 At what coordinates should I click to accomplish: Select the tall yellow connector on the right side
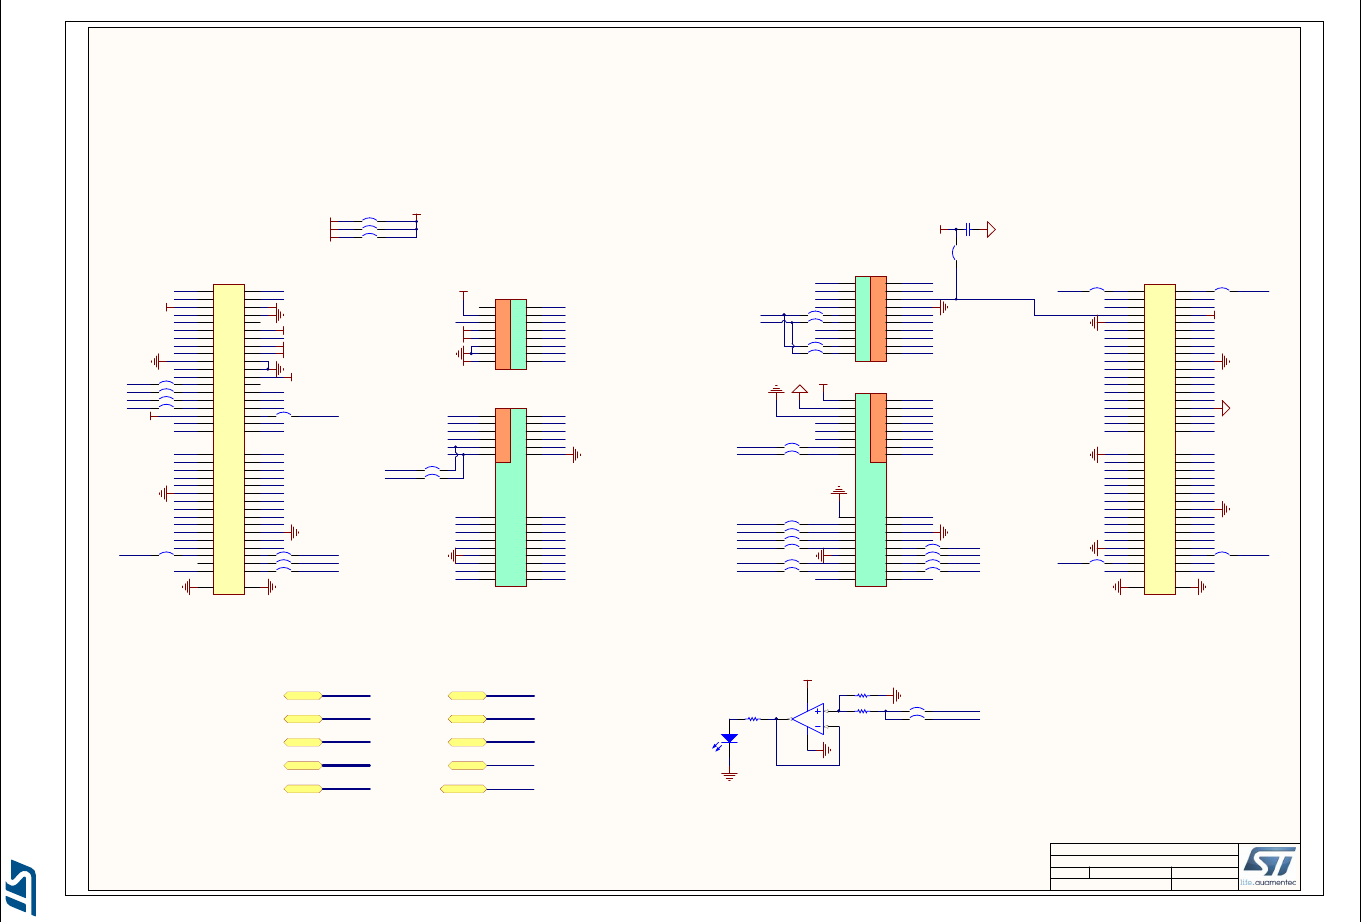click(1160, 439)
